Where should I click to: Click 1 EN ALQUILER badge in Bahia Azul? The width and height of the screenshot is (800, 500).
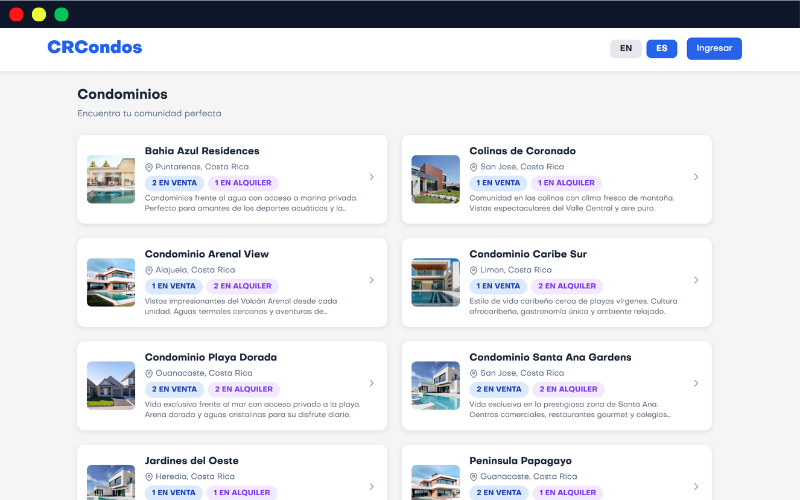point(243,183)
